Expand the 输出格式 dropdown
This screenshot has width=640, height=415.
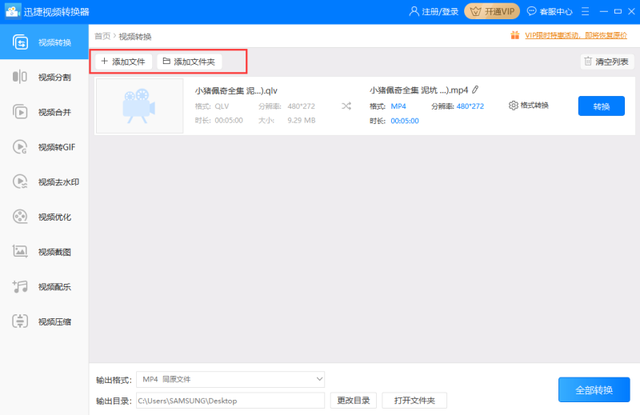[x=230, y=379]
